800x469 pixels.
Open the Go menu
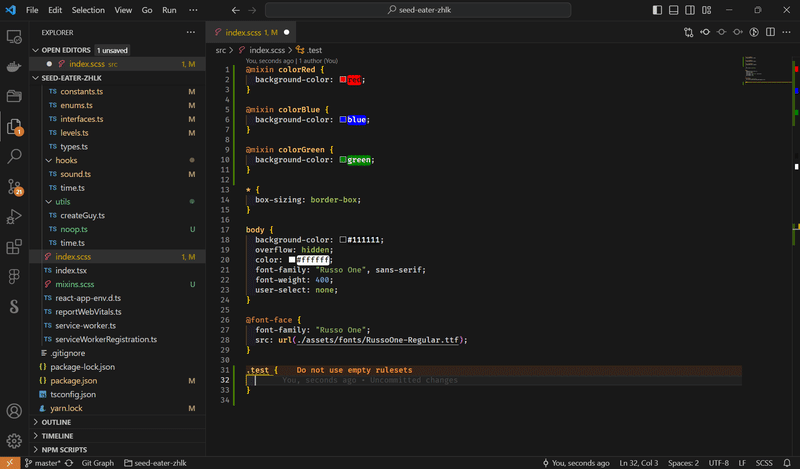147,10
